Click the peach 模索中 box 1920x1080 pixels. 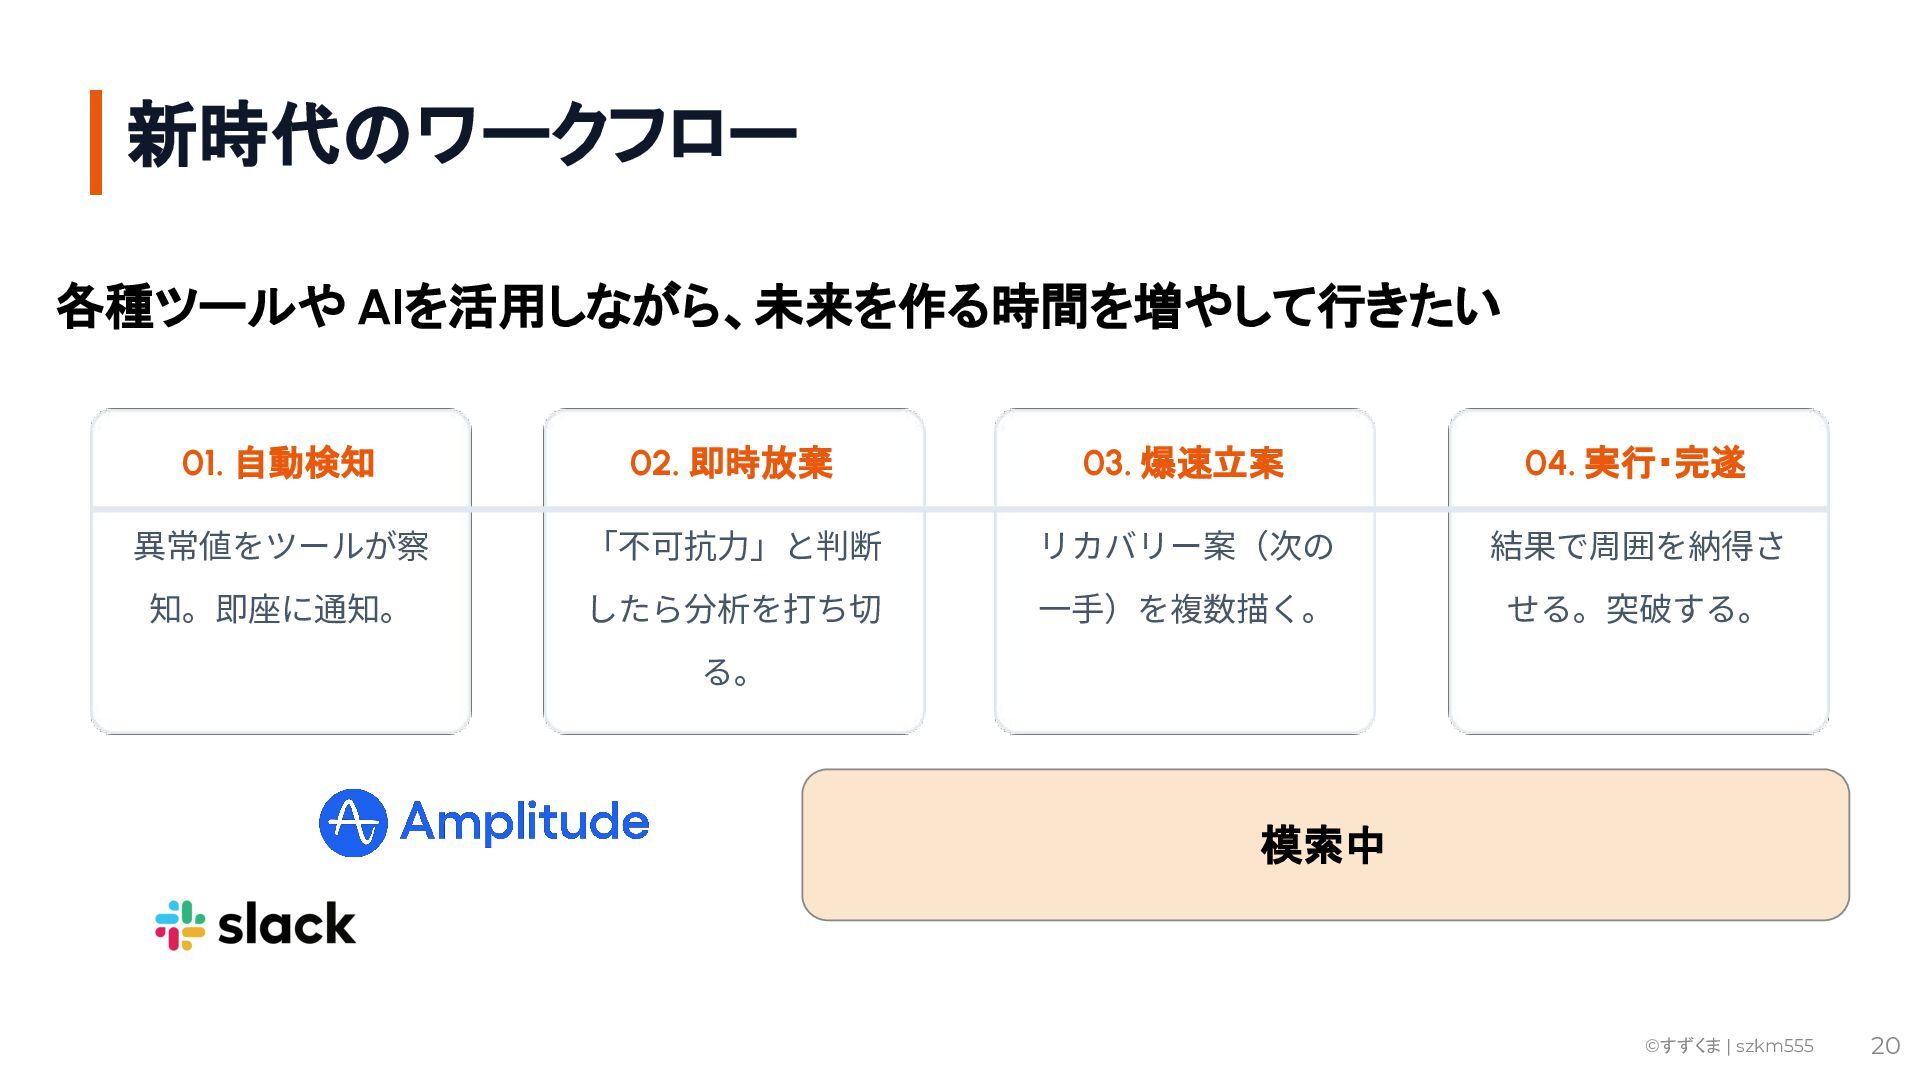click(1324, 845)
